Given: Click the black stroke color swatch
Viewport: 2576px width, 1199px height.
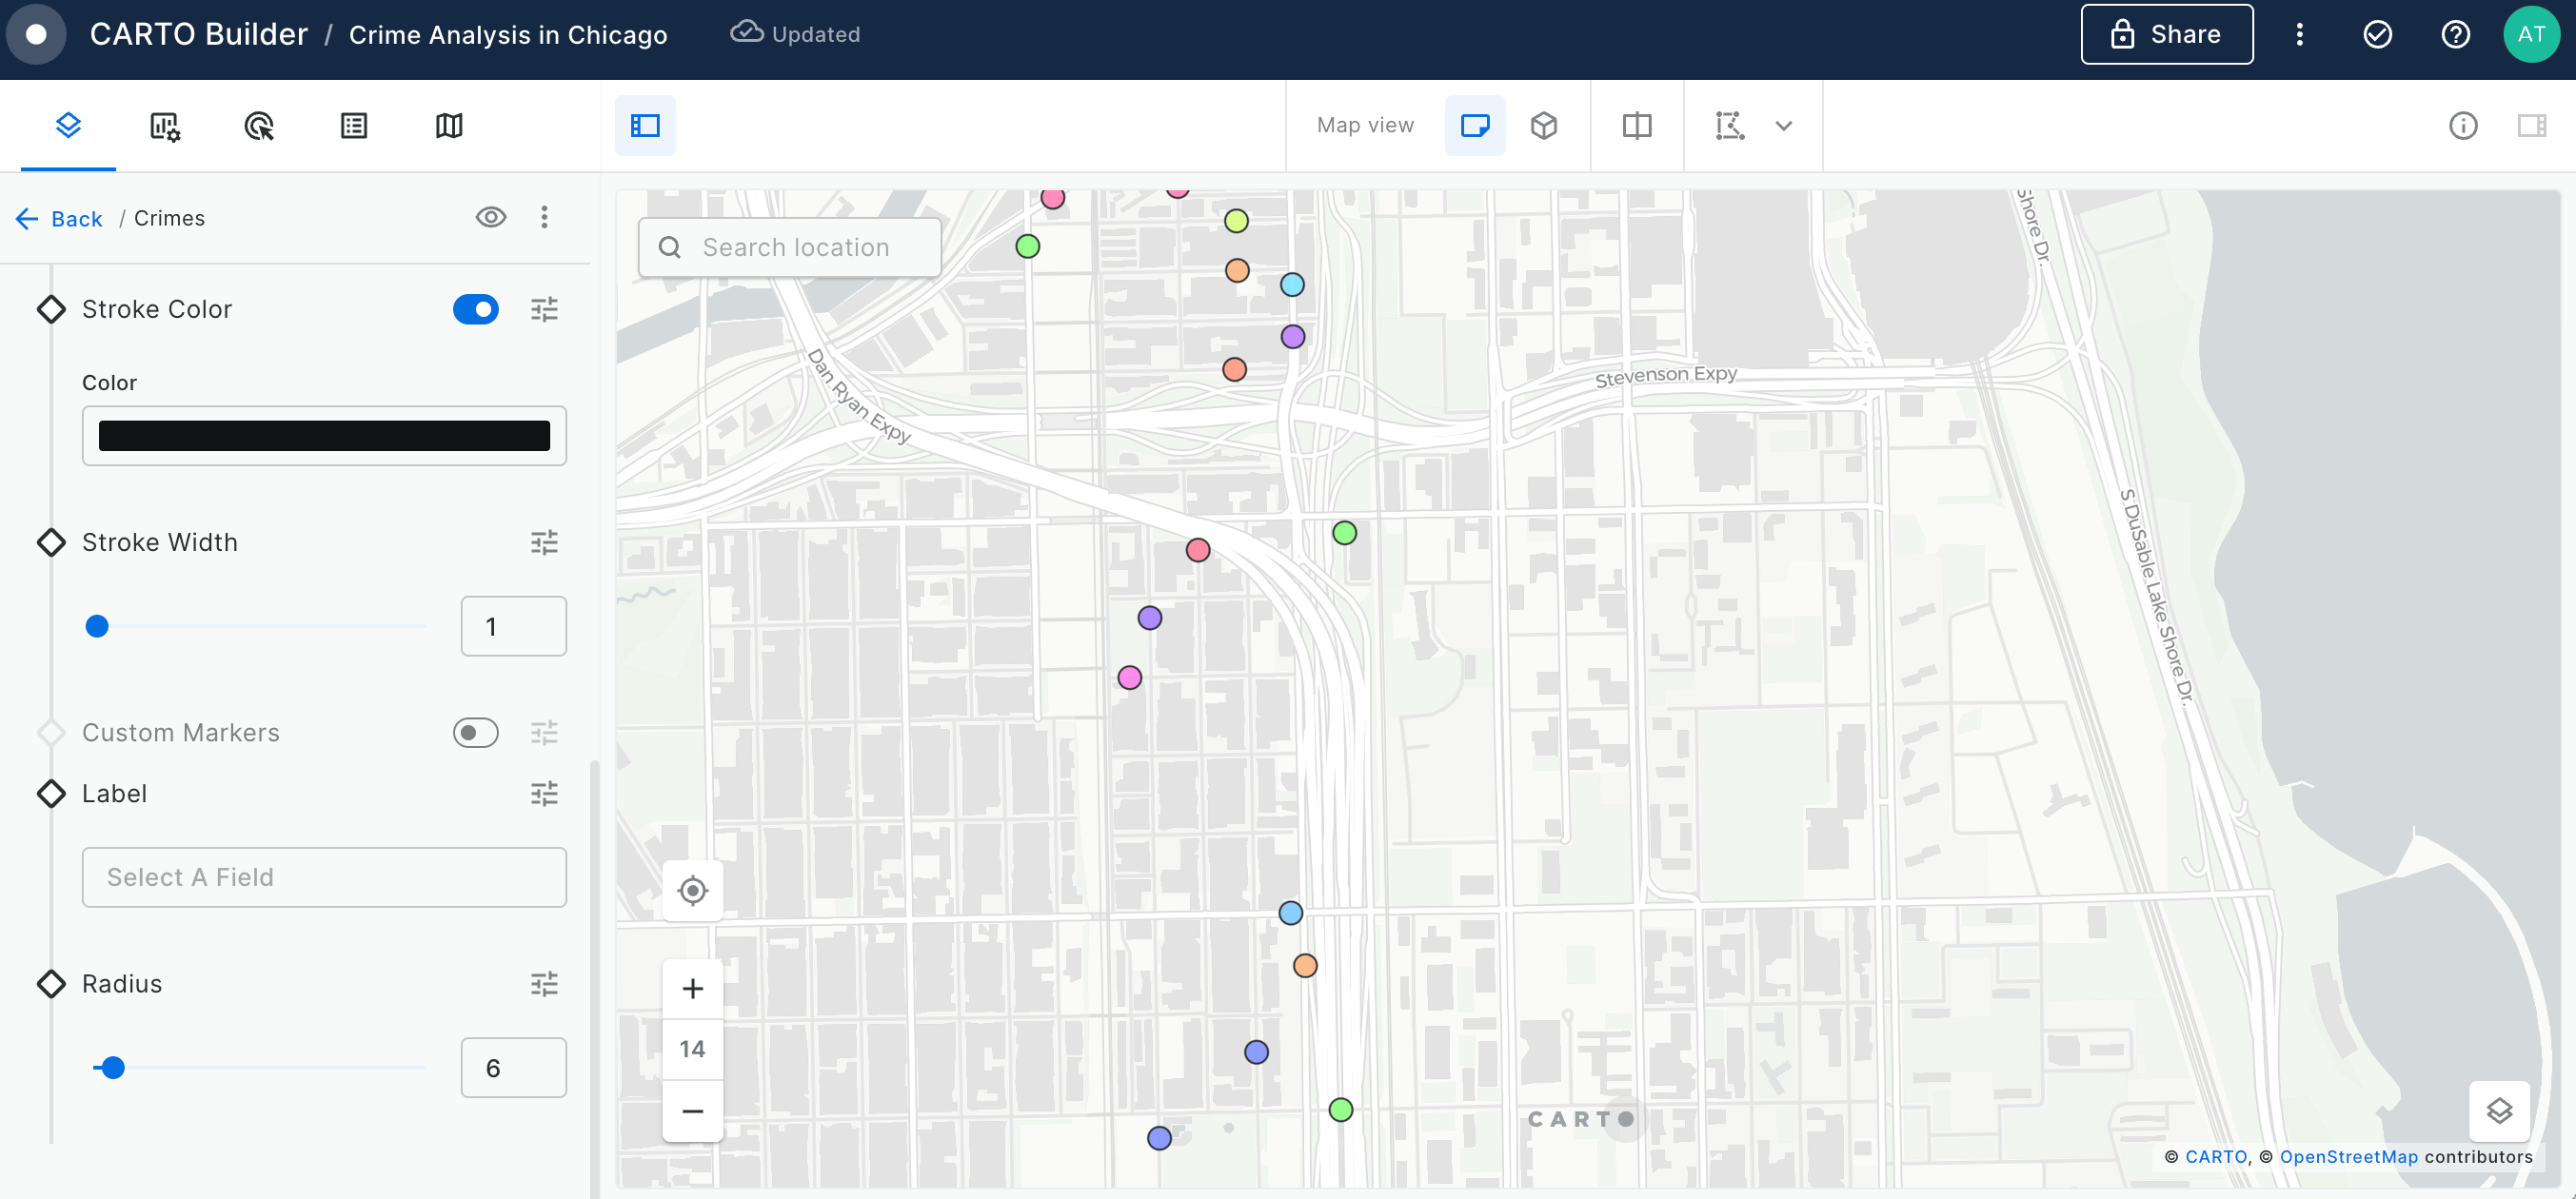Looking at the screenshot, I should click(324, 435).
